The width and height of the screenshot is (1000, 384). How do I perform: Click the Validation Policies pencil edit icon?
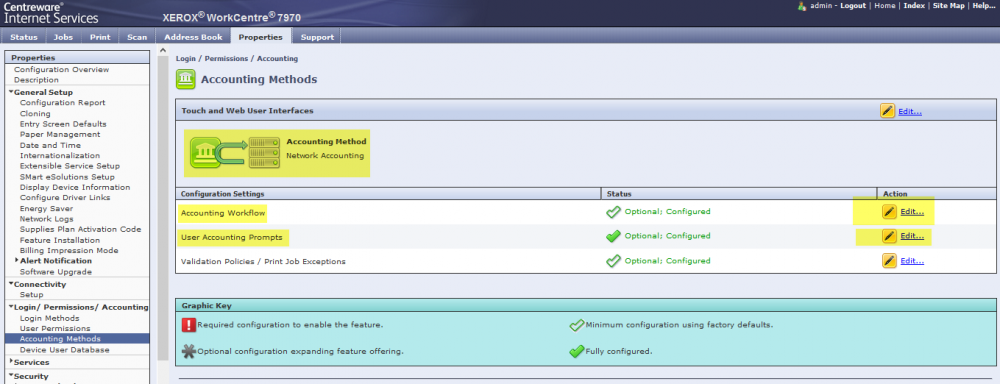pos(889,261)
